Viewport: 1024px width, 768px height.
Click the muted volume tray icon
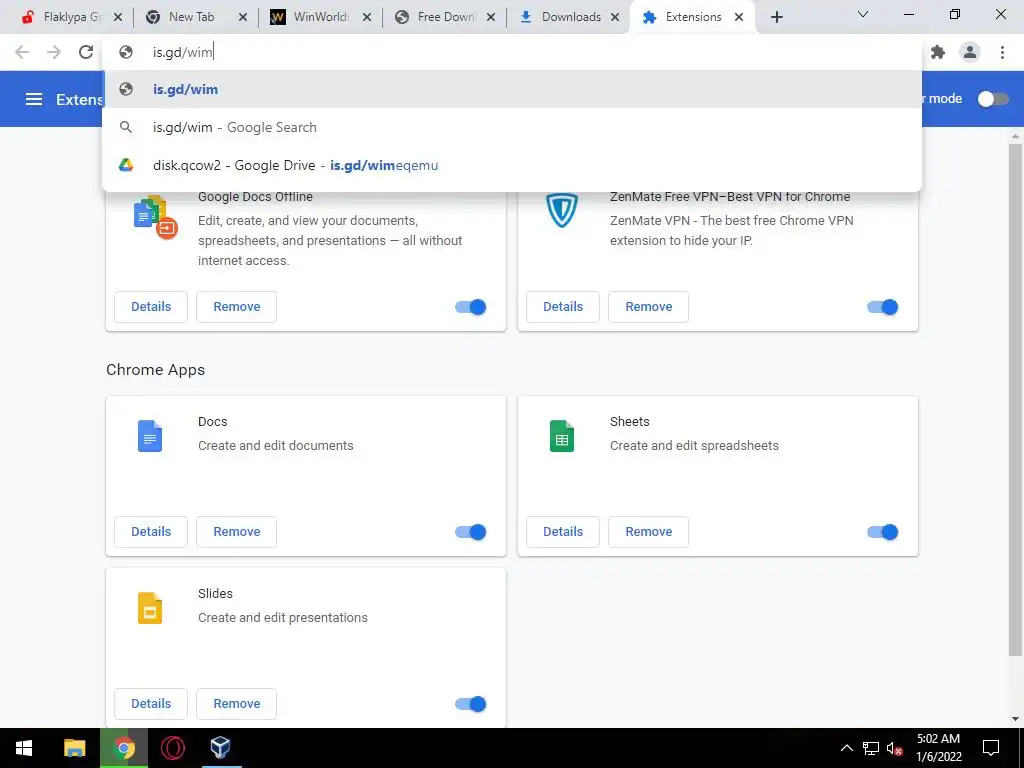[895, 748]
